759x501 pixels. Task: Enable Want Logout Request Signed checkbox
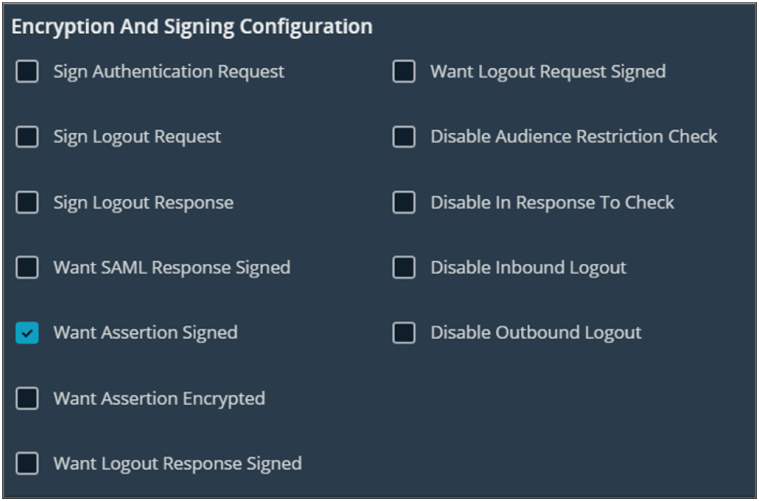[x=404, y=72]
